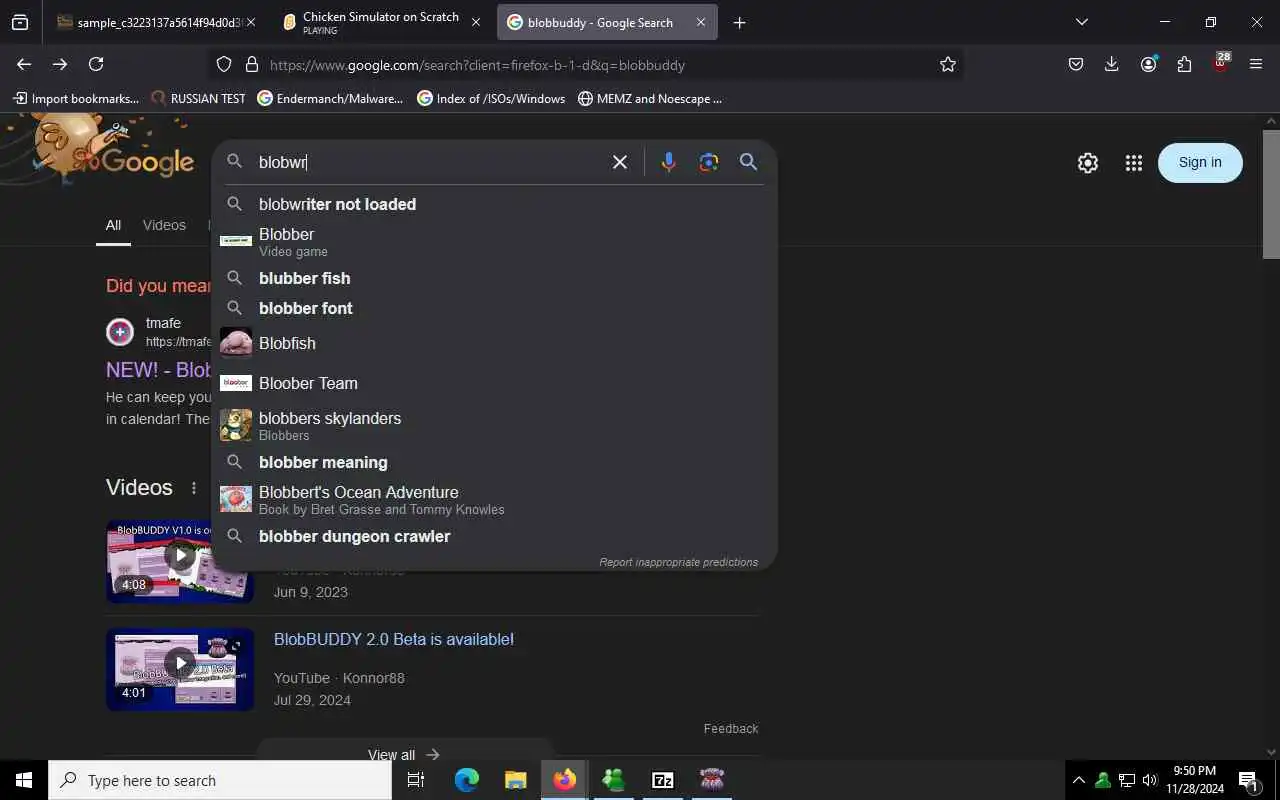
Task: Open the Firefox application menu
Action: [1256, 64]
